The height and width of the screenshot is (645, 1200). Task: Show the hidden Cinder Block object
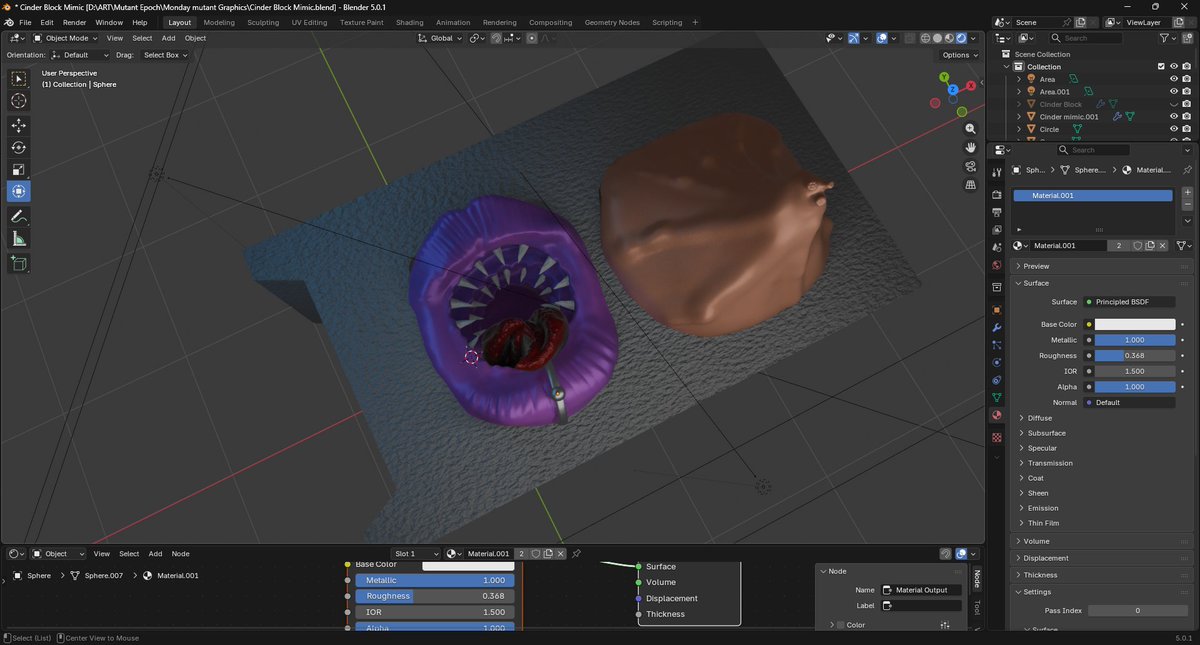[x=1174, y=104]
